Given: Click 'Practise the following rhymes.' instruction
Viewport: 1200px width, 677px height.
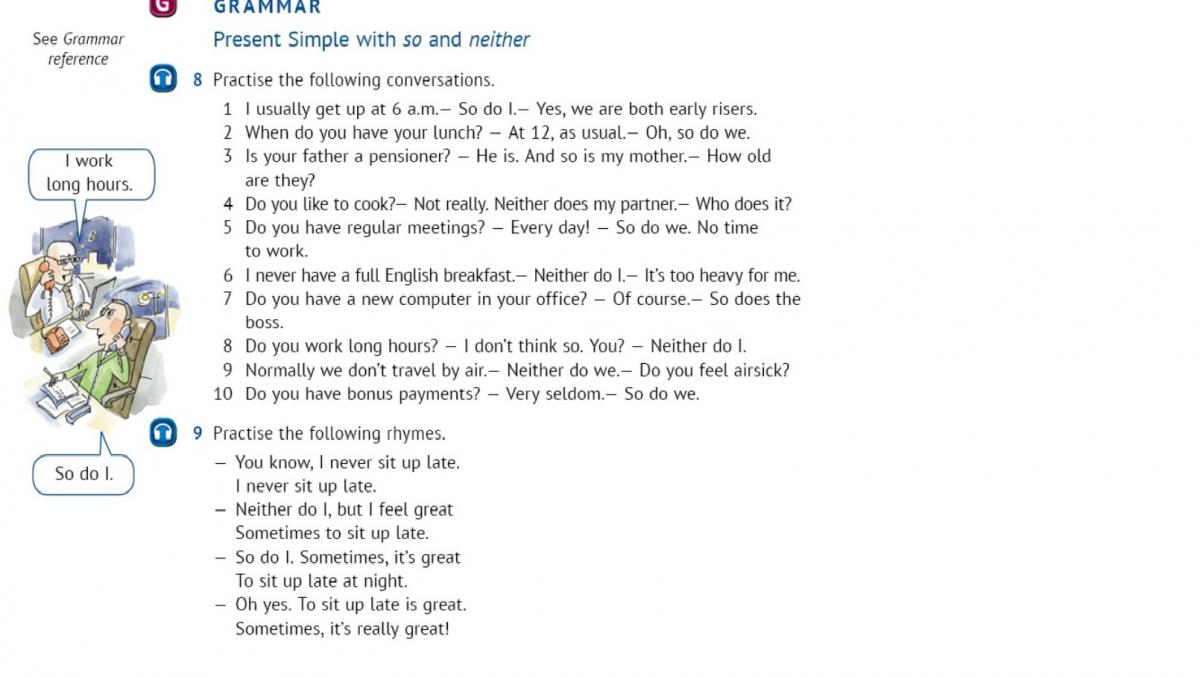Looking at the screenshot, I should pos(329,434).
